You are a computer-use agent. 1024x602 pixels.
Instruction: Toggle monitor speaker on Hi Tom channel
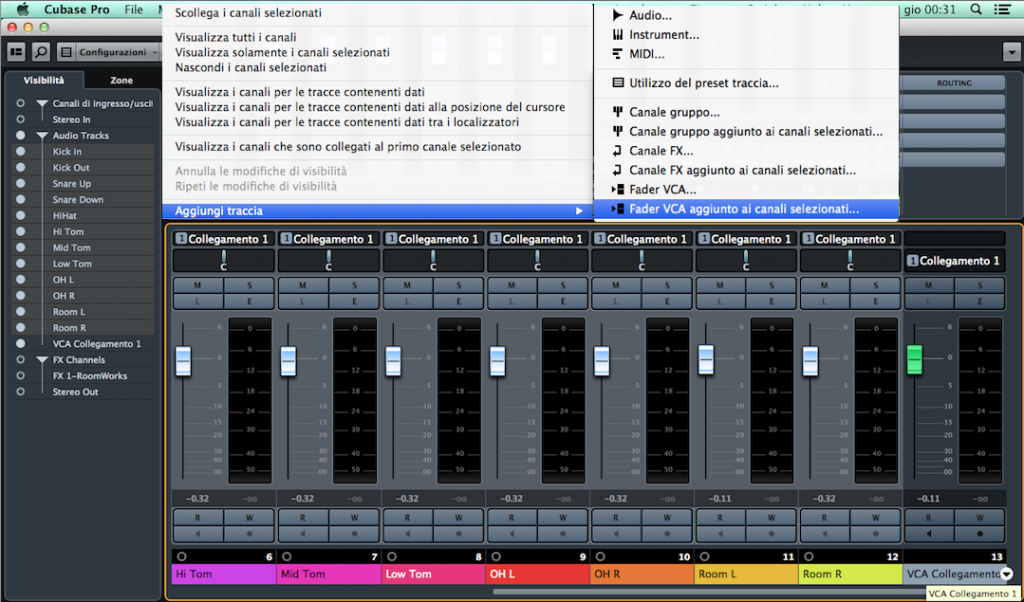(x=198, y=533)
